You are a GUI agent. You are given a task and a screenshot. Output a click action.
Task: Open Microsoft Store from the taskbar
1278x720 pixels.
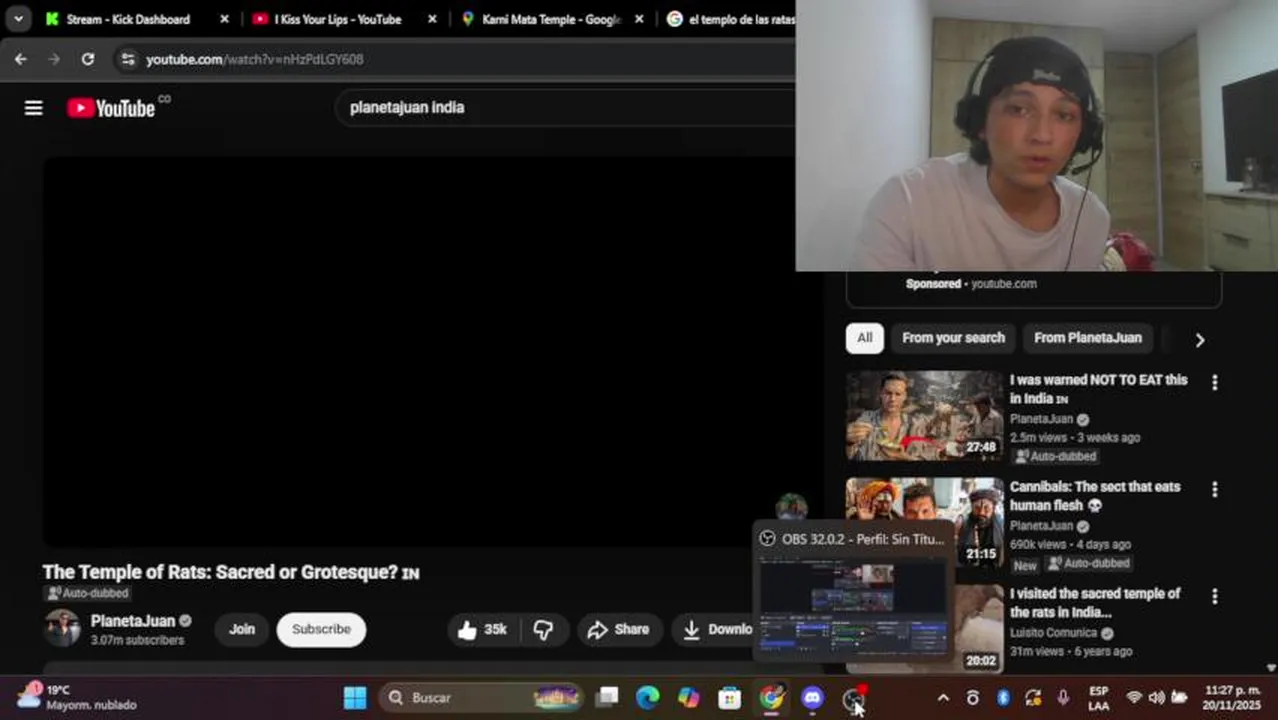click(x=730, y=697)
